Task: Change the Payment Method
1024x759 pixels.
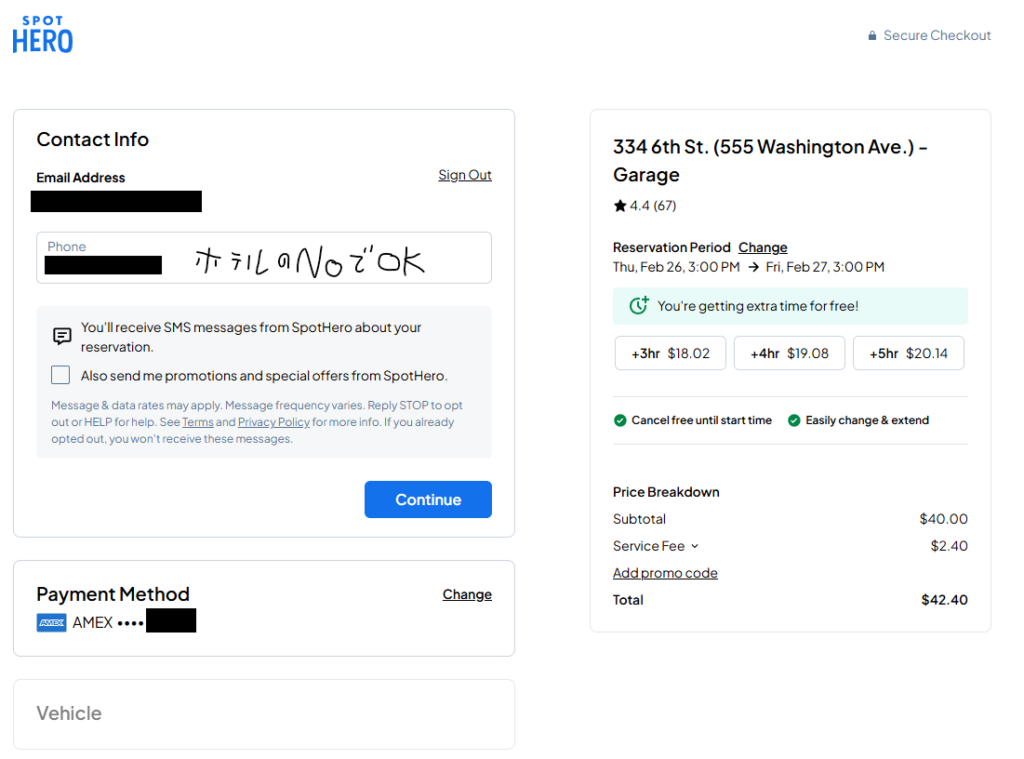Action: coord(467,594)
